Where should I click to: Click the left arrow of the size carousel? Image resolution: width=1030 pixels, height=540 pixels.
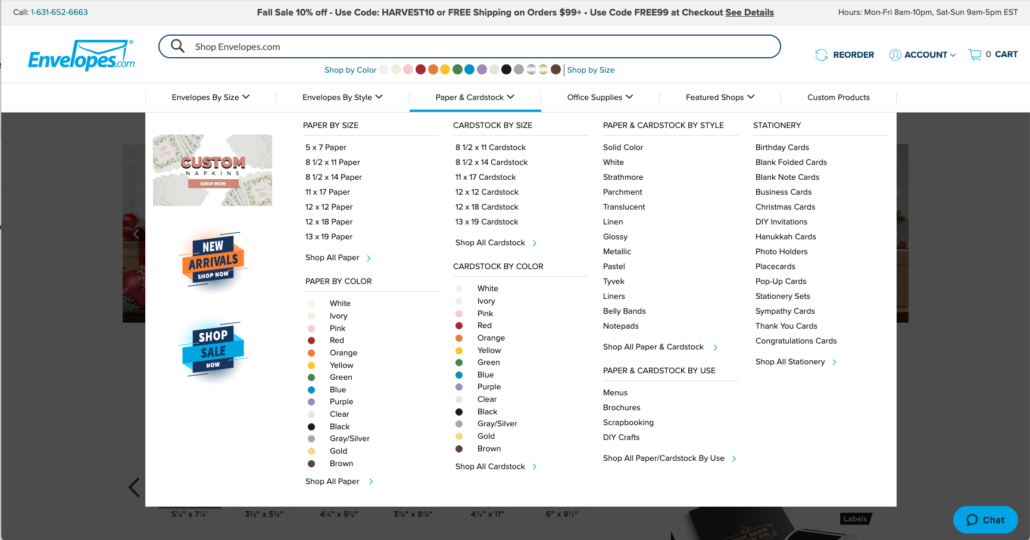click(x=134, y=487)
